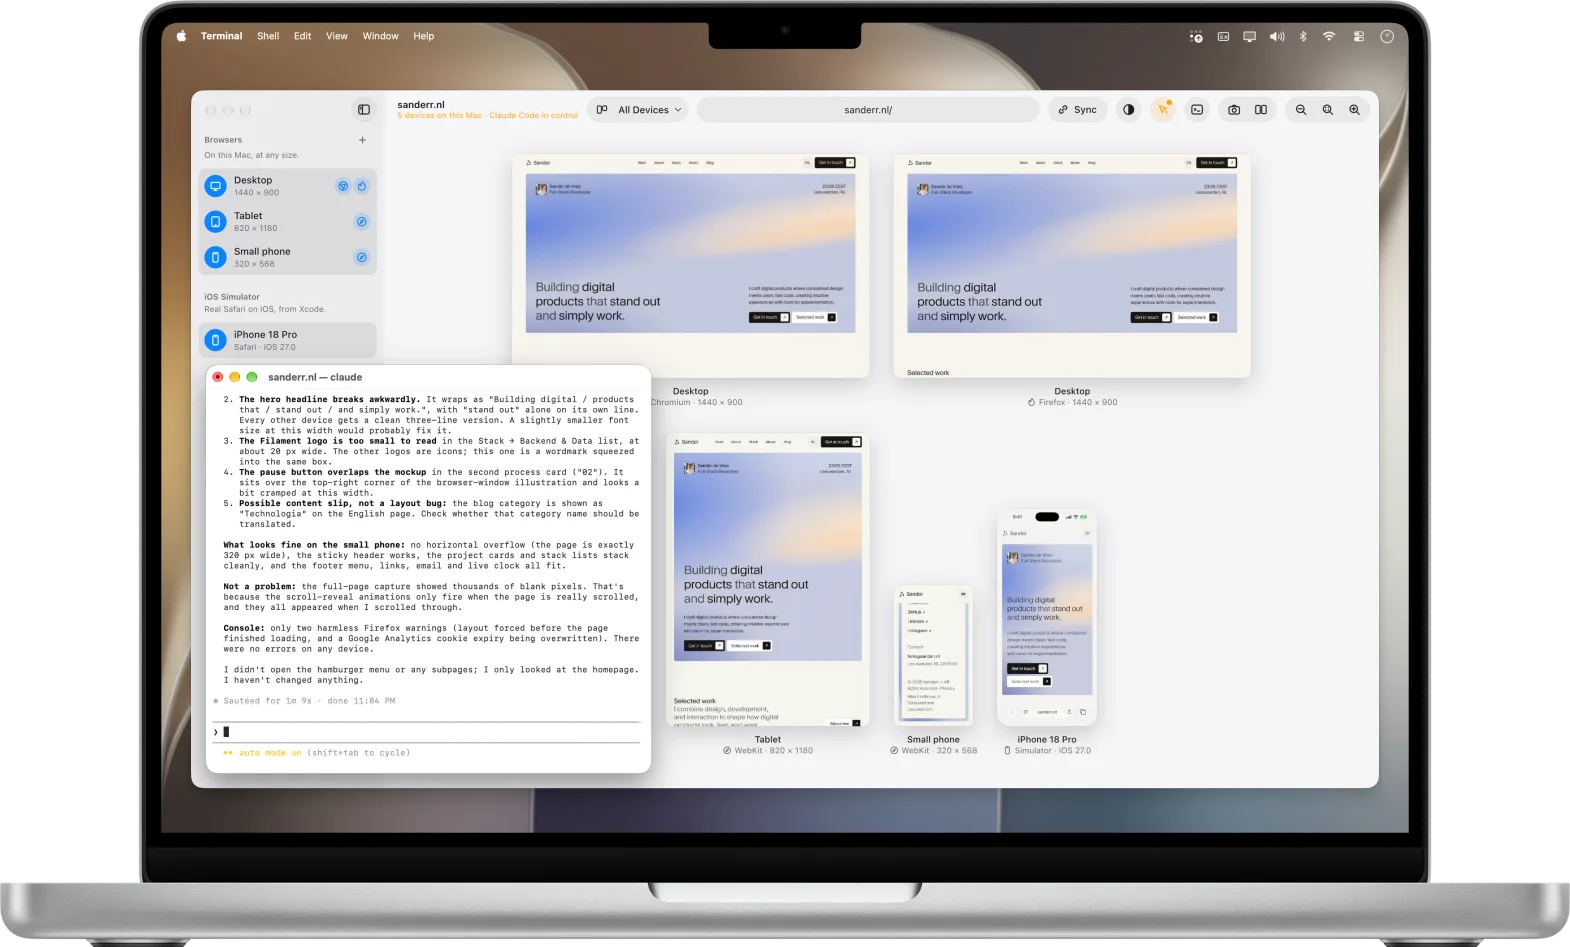Viewport: 1570px width, 947px height.
Task: Toggle the Chromium engine icon on the Desktop row
Action: tap(343, 186)
